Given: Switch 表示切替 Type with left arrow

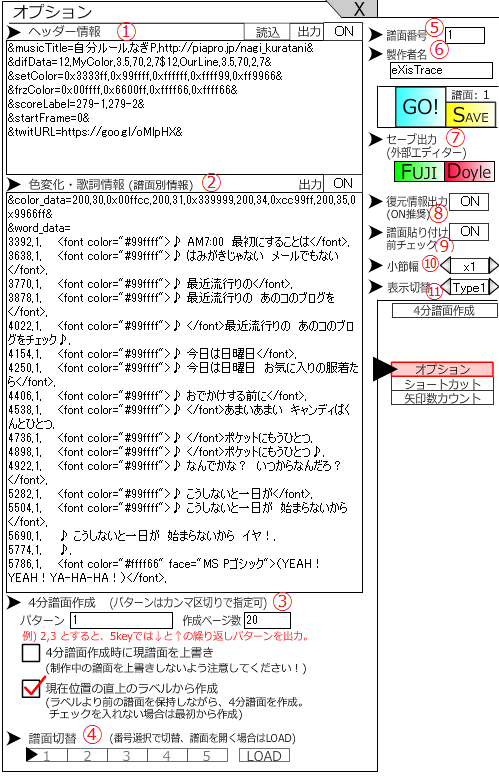Looking at the screenshot, I should tap(446, 287).
